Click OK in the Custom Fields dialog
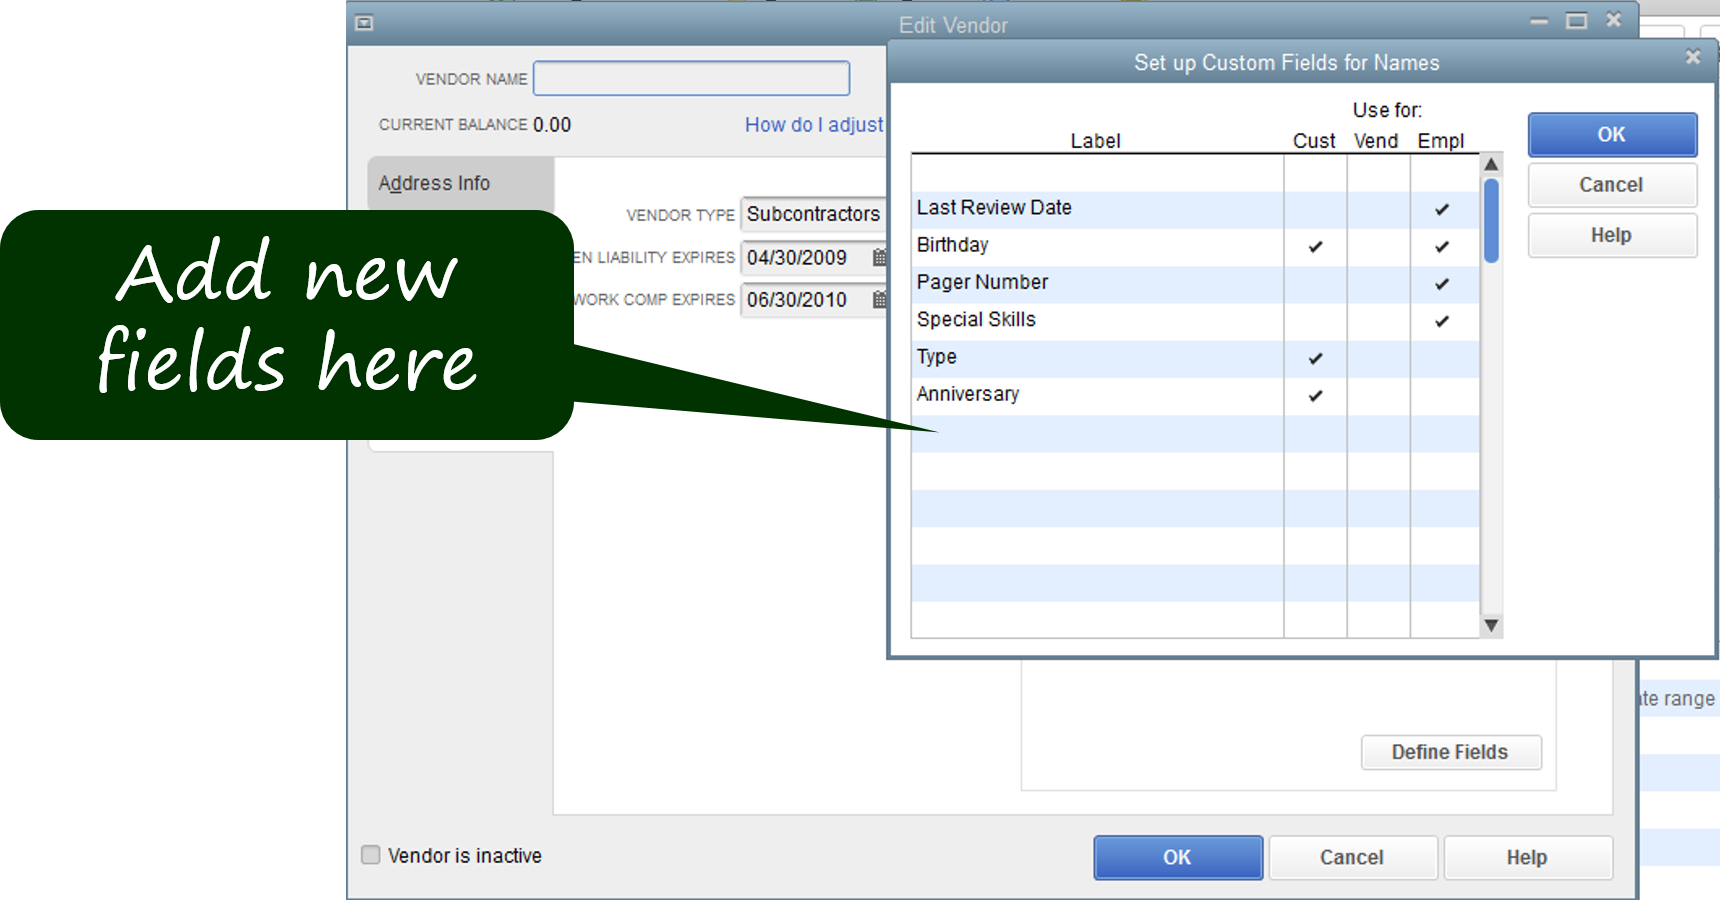The image size is (1720, 900). (x=1611, y=135)
